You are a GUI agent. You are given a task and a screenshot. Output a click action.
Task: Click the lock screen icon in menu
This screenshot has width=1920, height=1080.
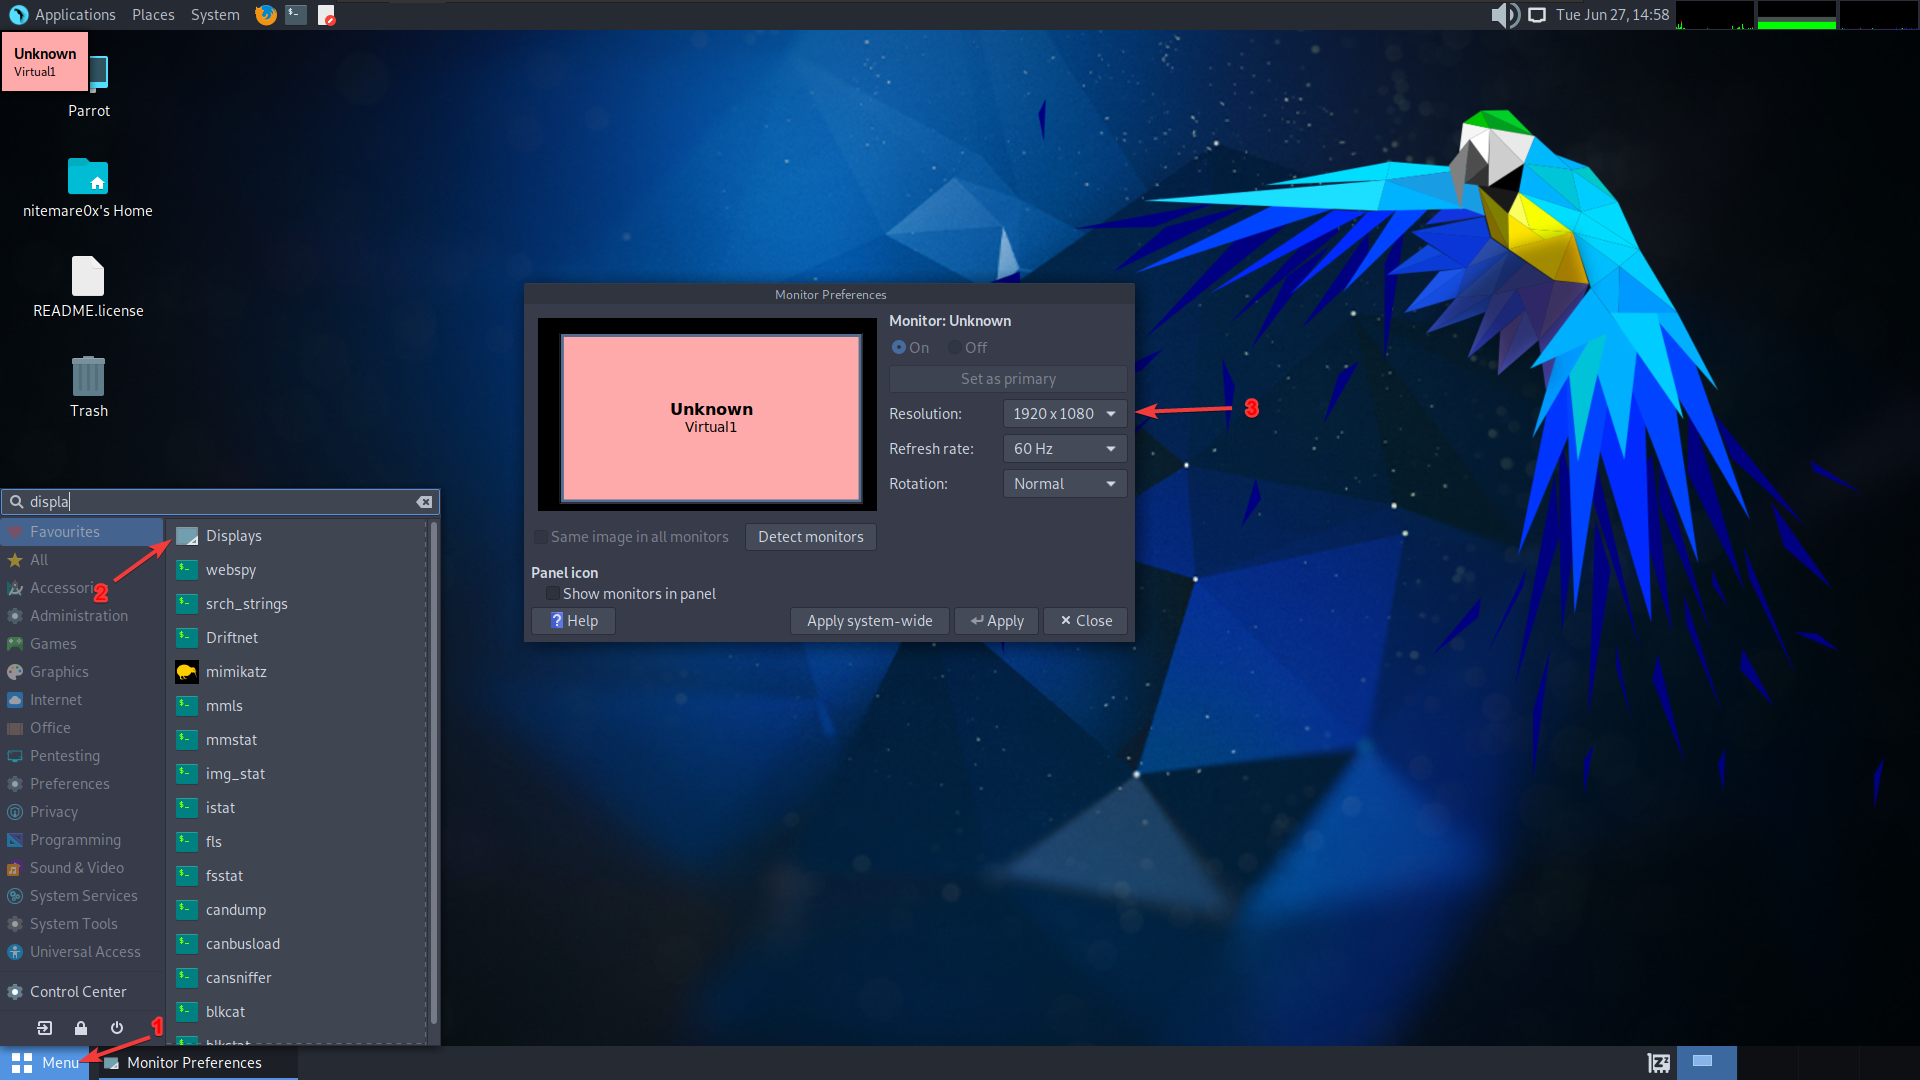(81, 1028)
